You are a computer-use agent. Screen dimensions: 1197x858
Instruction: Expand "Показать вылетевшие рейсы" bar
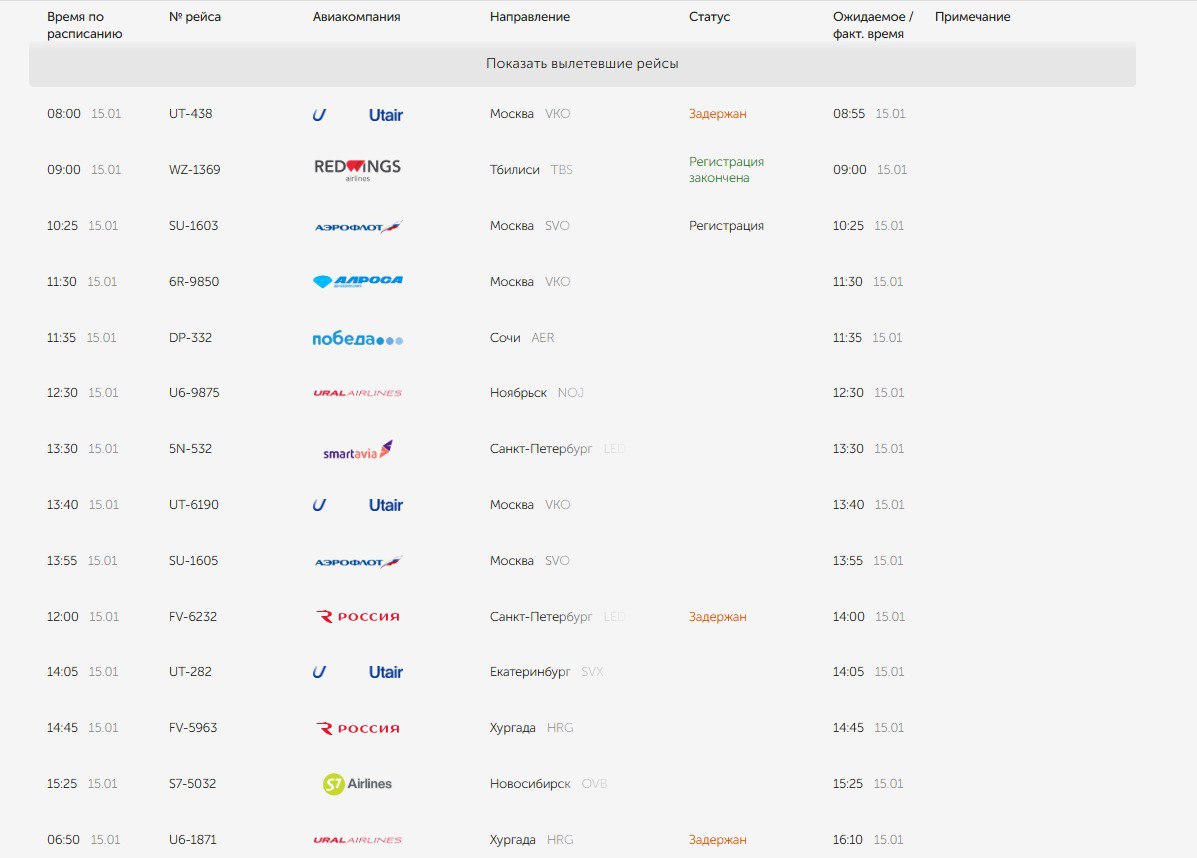click(582, 64)
